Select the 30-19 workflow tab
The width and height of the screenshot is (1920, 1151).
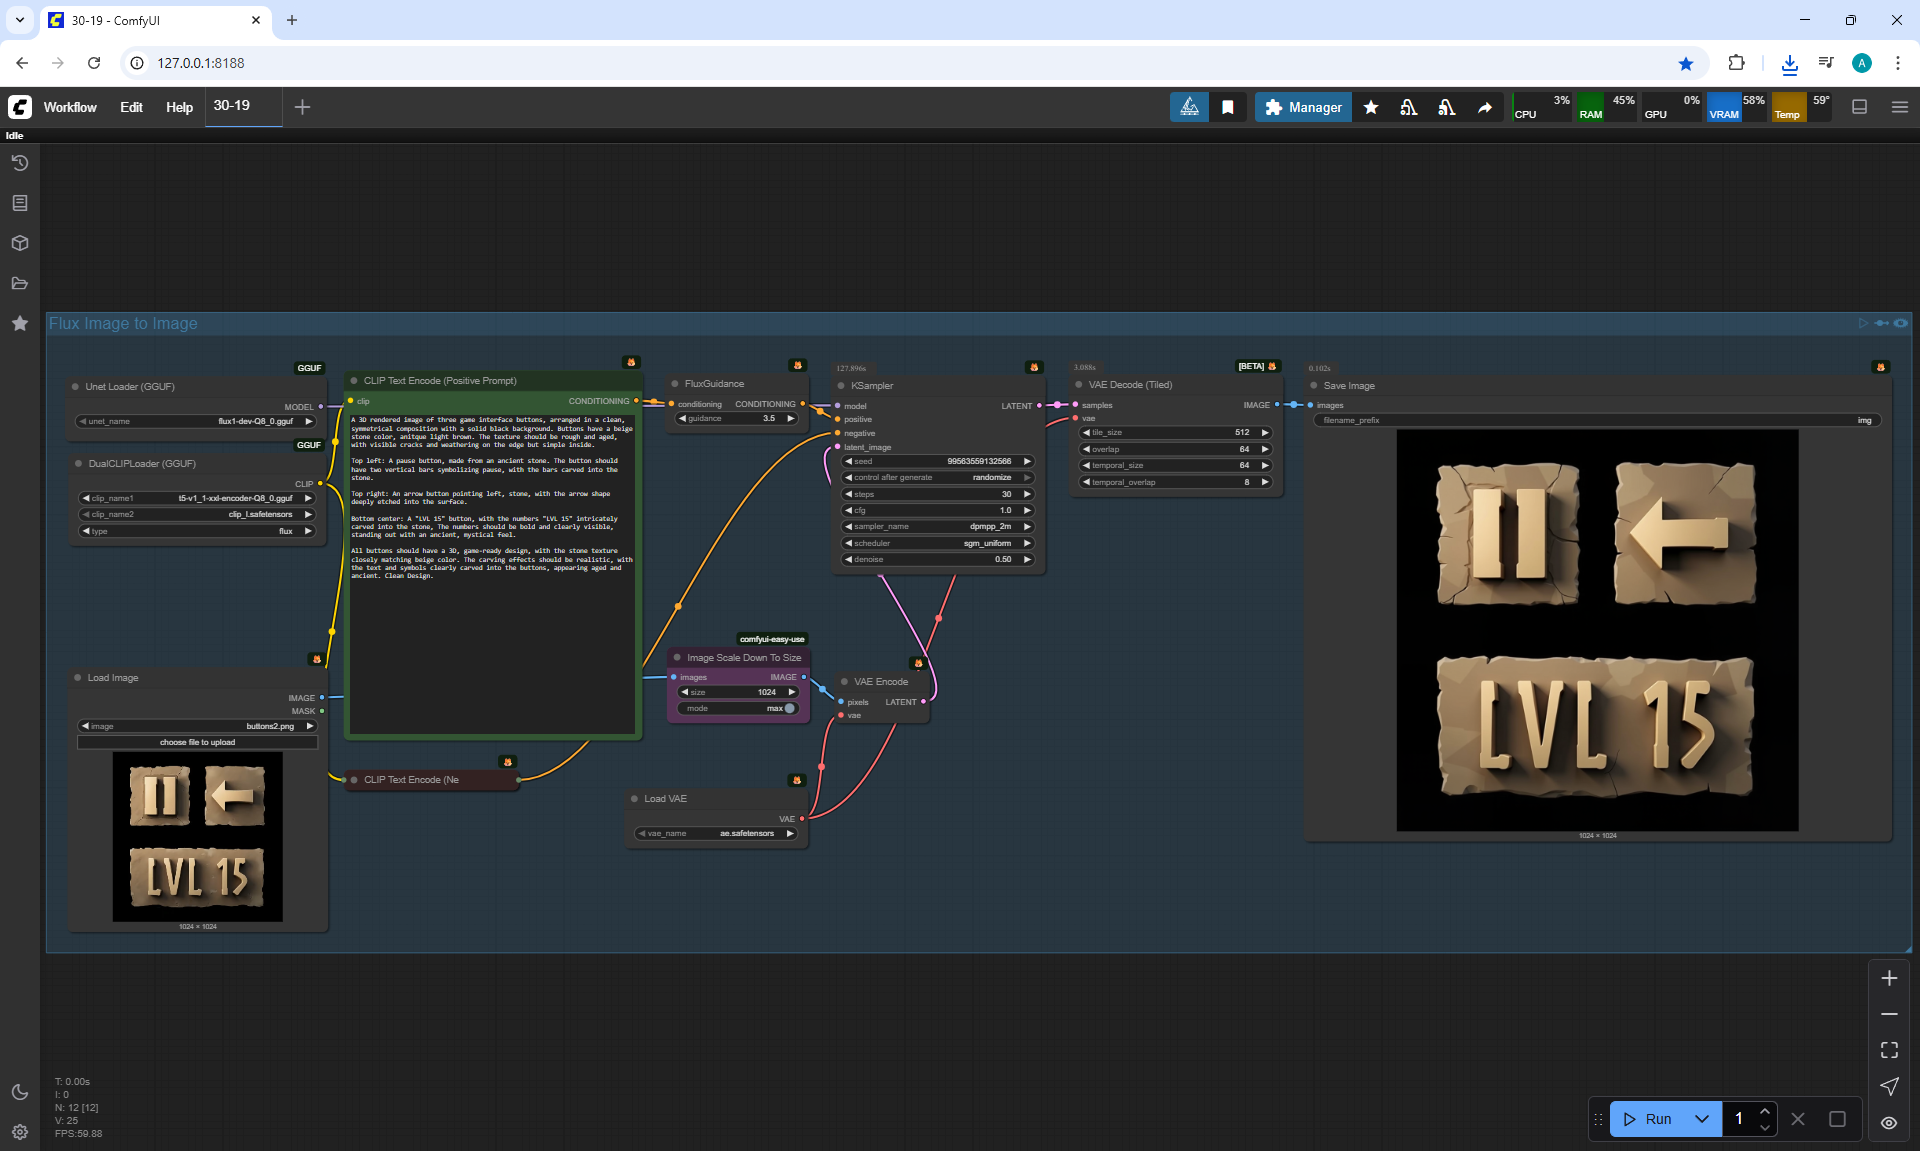point(232,105)
